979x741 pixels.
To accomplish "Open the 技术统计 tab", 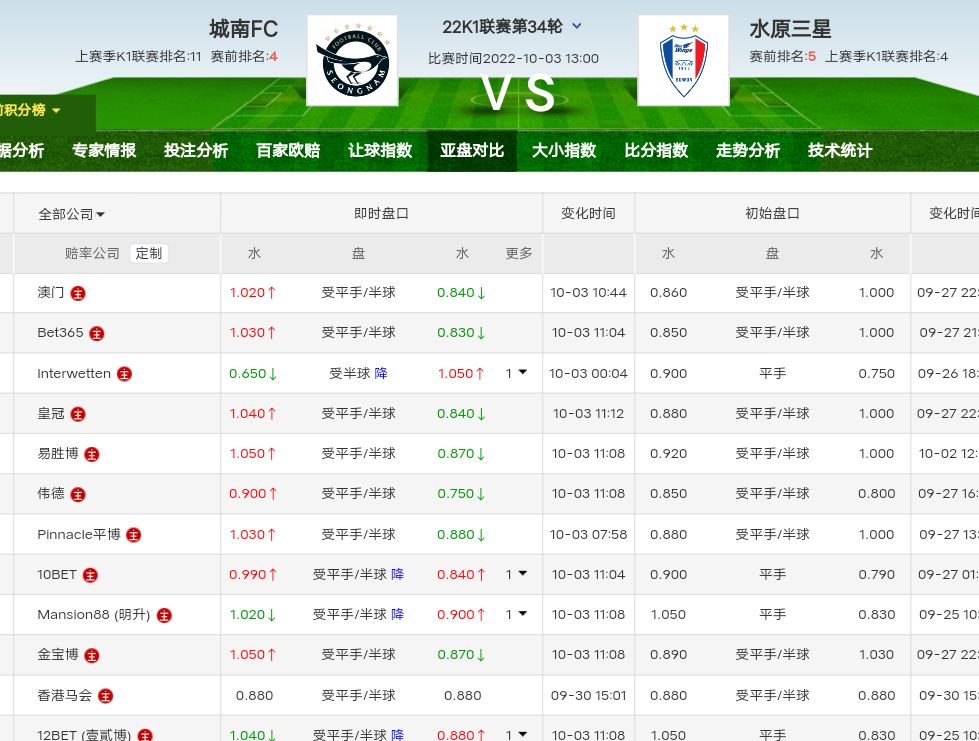I will click(x=840, y=151).
